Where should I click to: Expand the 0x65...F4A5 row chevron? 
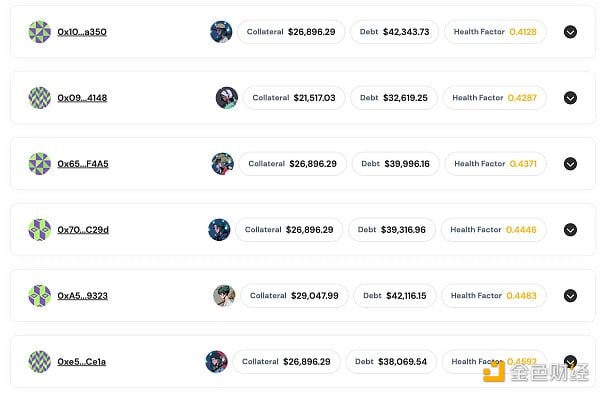point(570,164)
